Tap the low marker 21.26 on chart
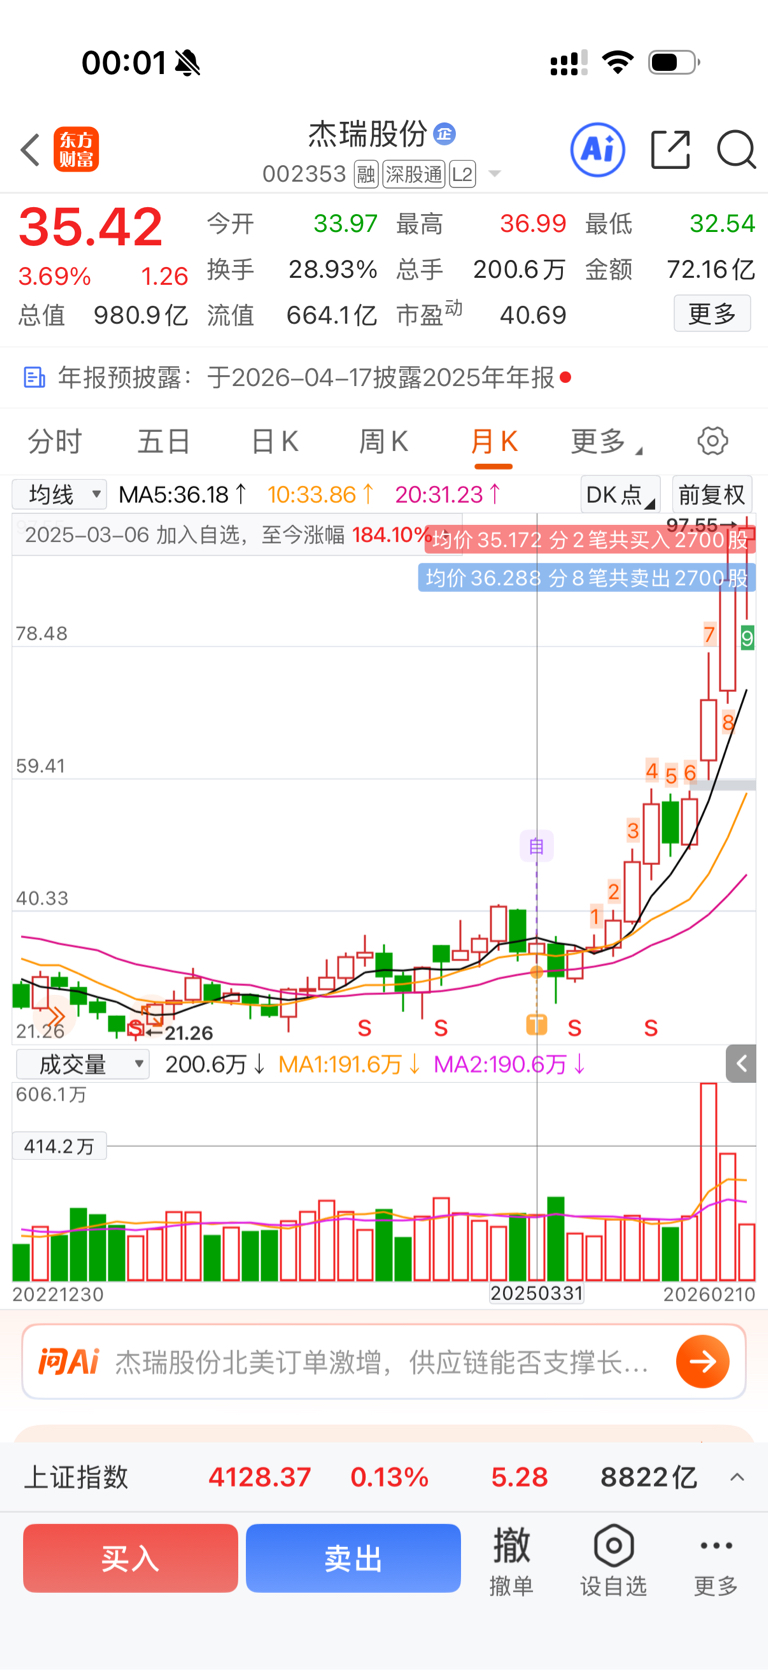This screenshot has height=1670, width=768. tap(180, 1033)
